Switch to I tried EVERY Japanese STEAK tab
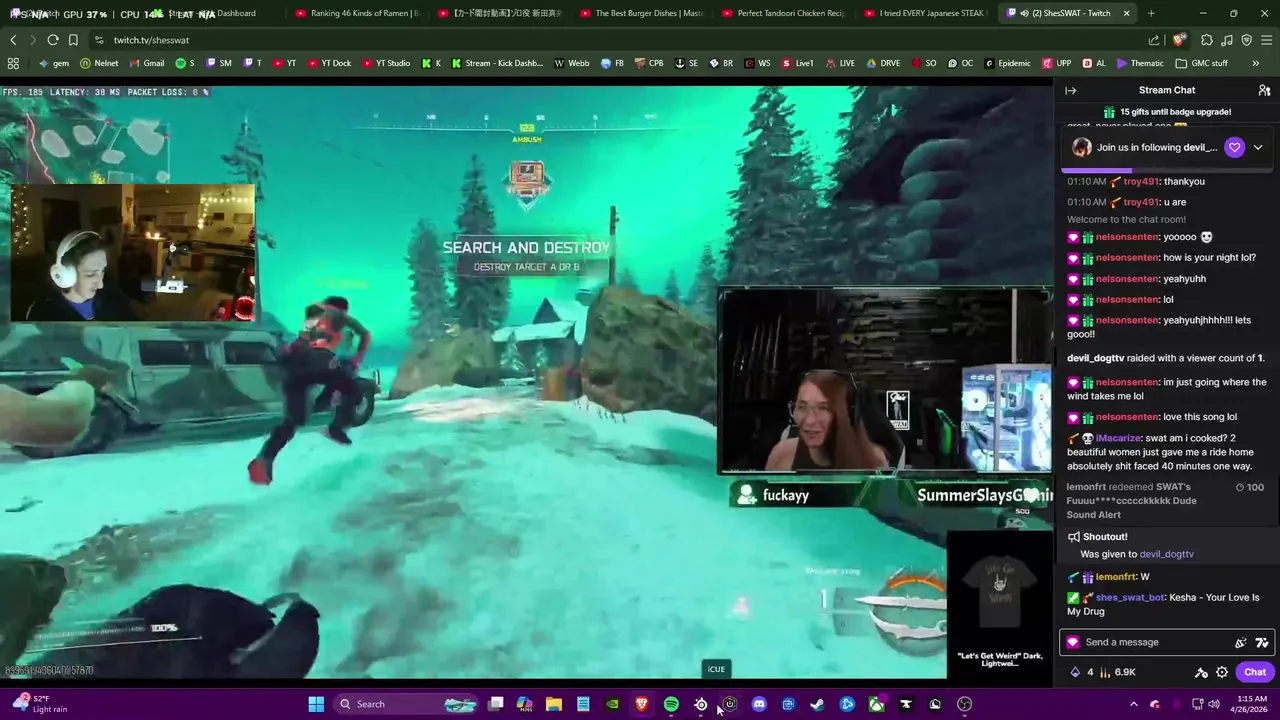This screenshot has height=720, width=1280. click(925, 13)
